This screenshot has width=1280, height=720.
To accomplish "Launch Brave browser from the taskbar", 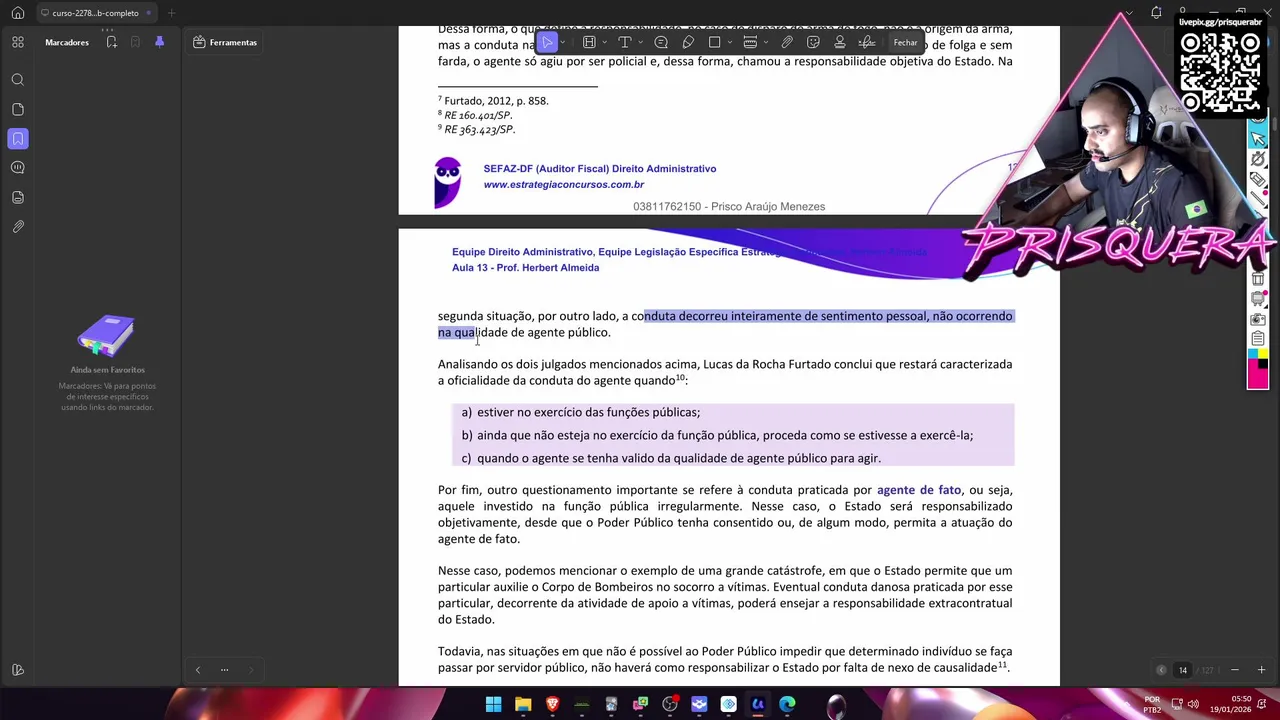I will (552, 705).
